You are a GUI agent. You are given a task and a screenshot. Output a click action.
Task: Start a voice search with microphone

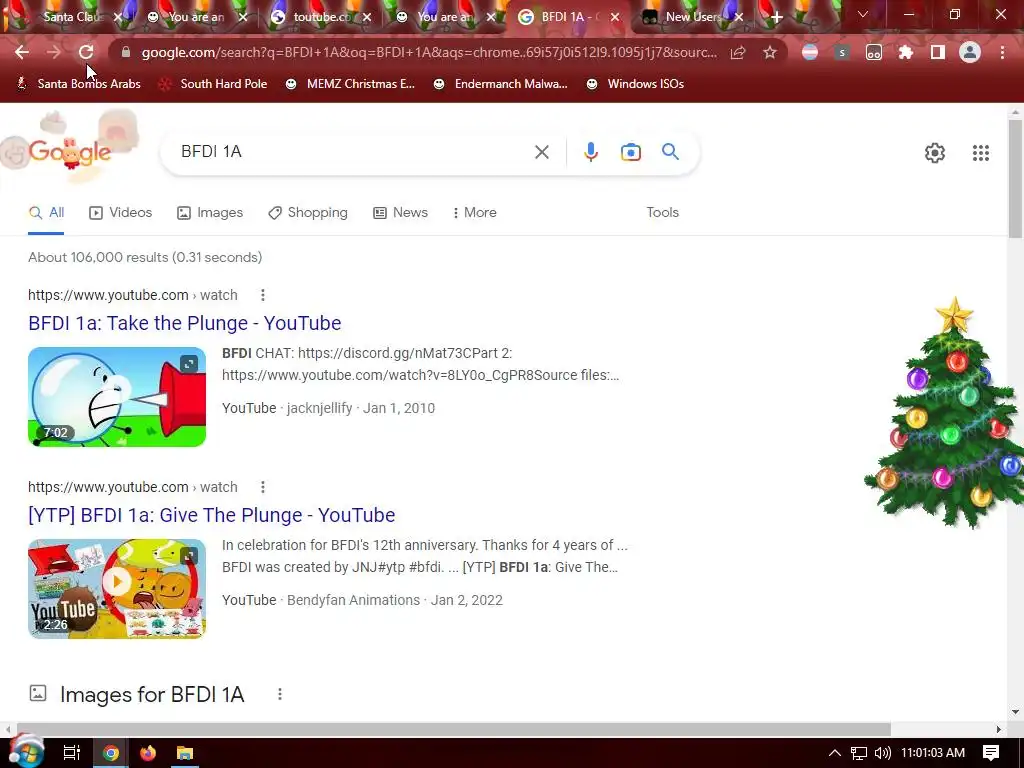point(590,152)
